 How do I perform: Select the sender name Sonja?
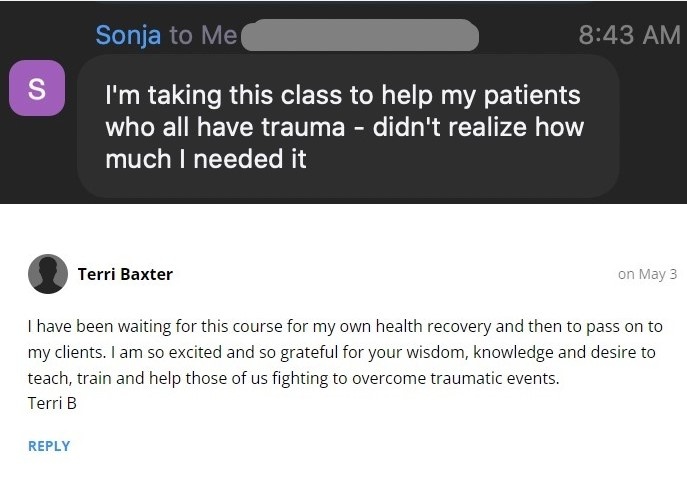point(129,35)
